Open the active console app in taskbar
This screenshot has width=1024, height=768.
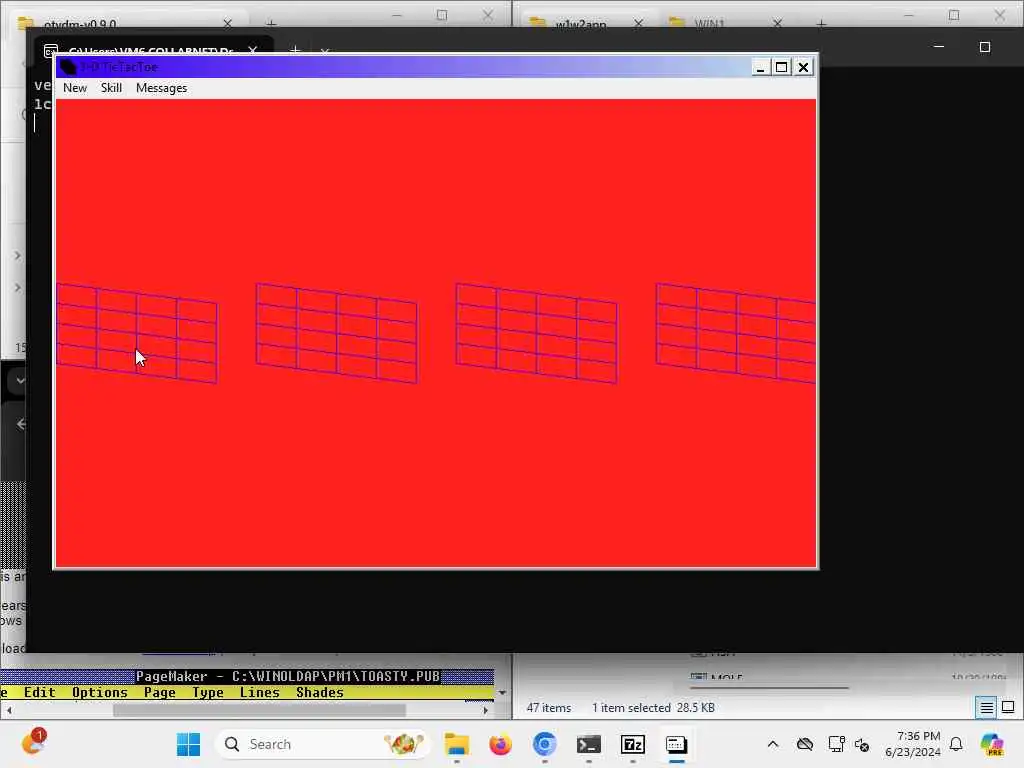tap(677, 744)
